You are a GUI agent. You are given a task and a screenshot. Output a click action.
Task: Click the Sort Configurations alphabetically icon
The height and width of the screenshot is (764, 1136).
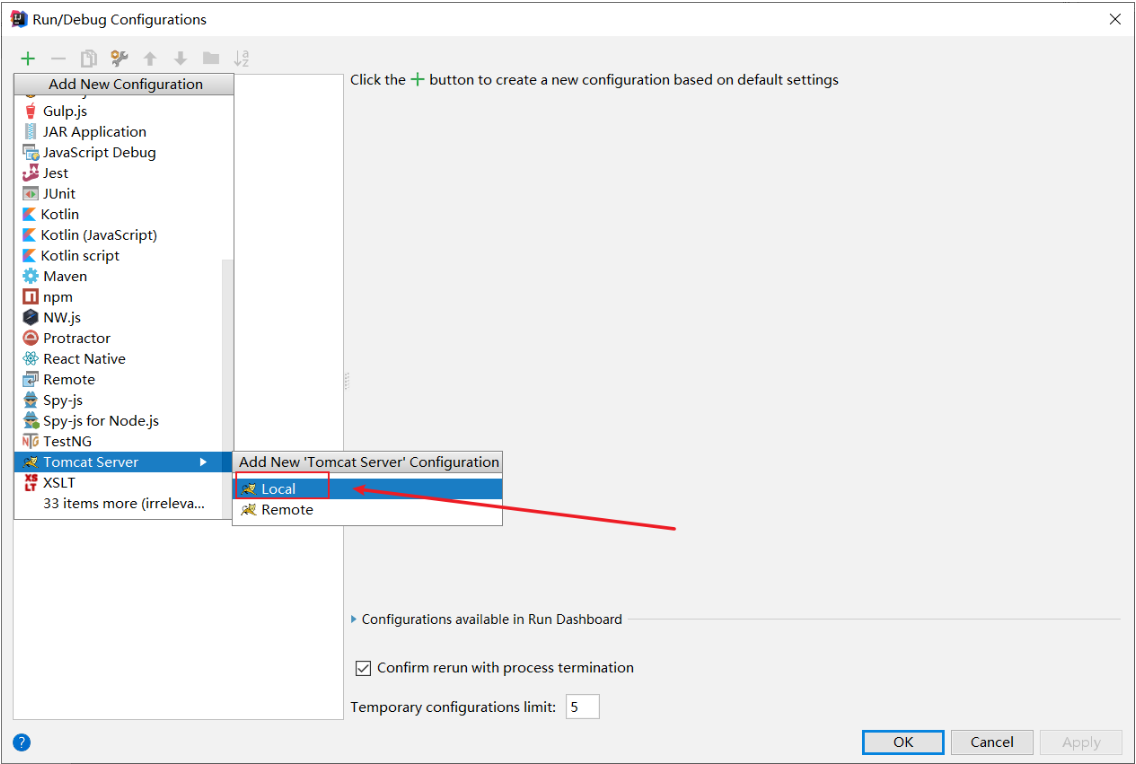241,59
